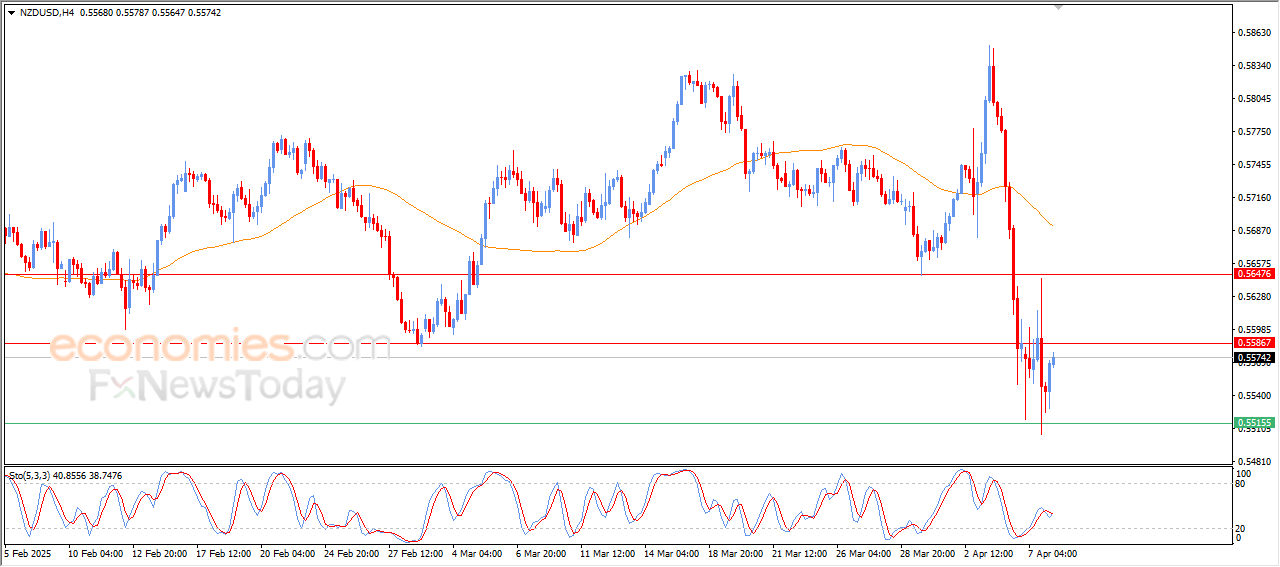
Task: Click the red 0.55867 price level label
Action: pos(1254,342)
